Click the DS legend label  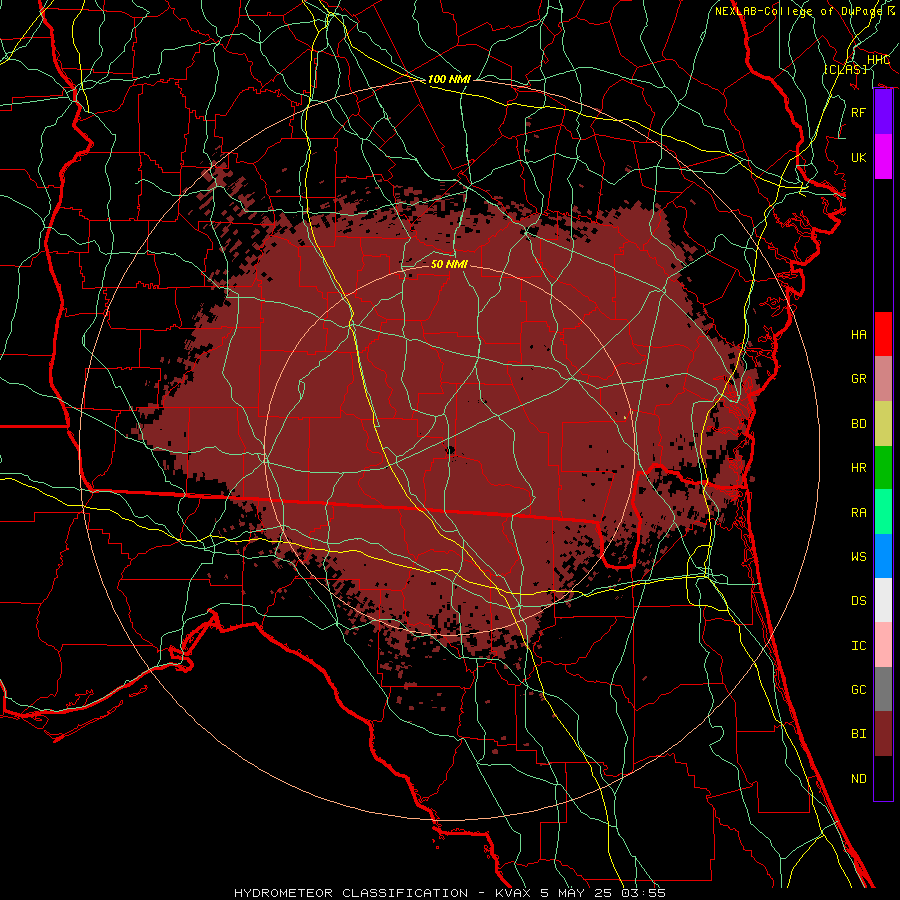859,600
